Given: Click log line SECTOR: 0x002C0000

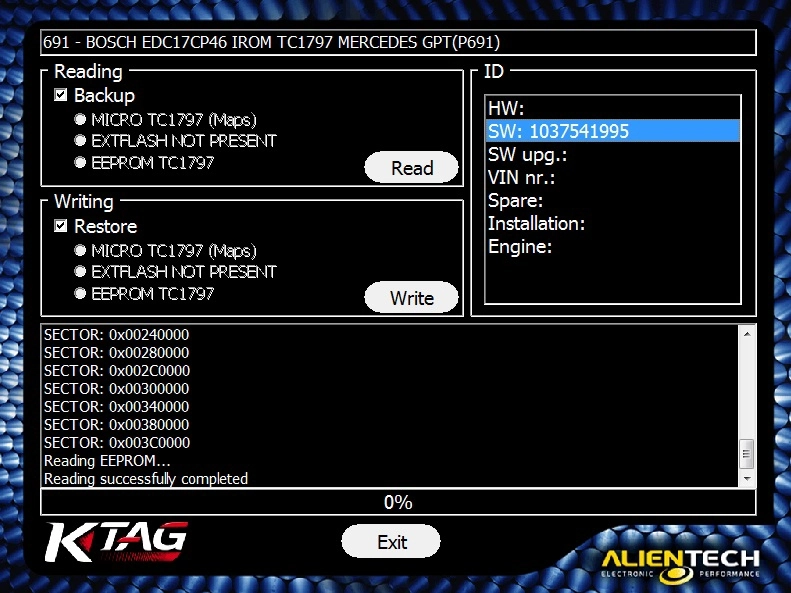Looking at the screenshot, I should tap(117, 371).
